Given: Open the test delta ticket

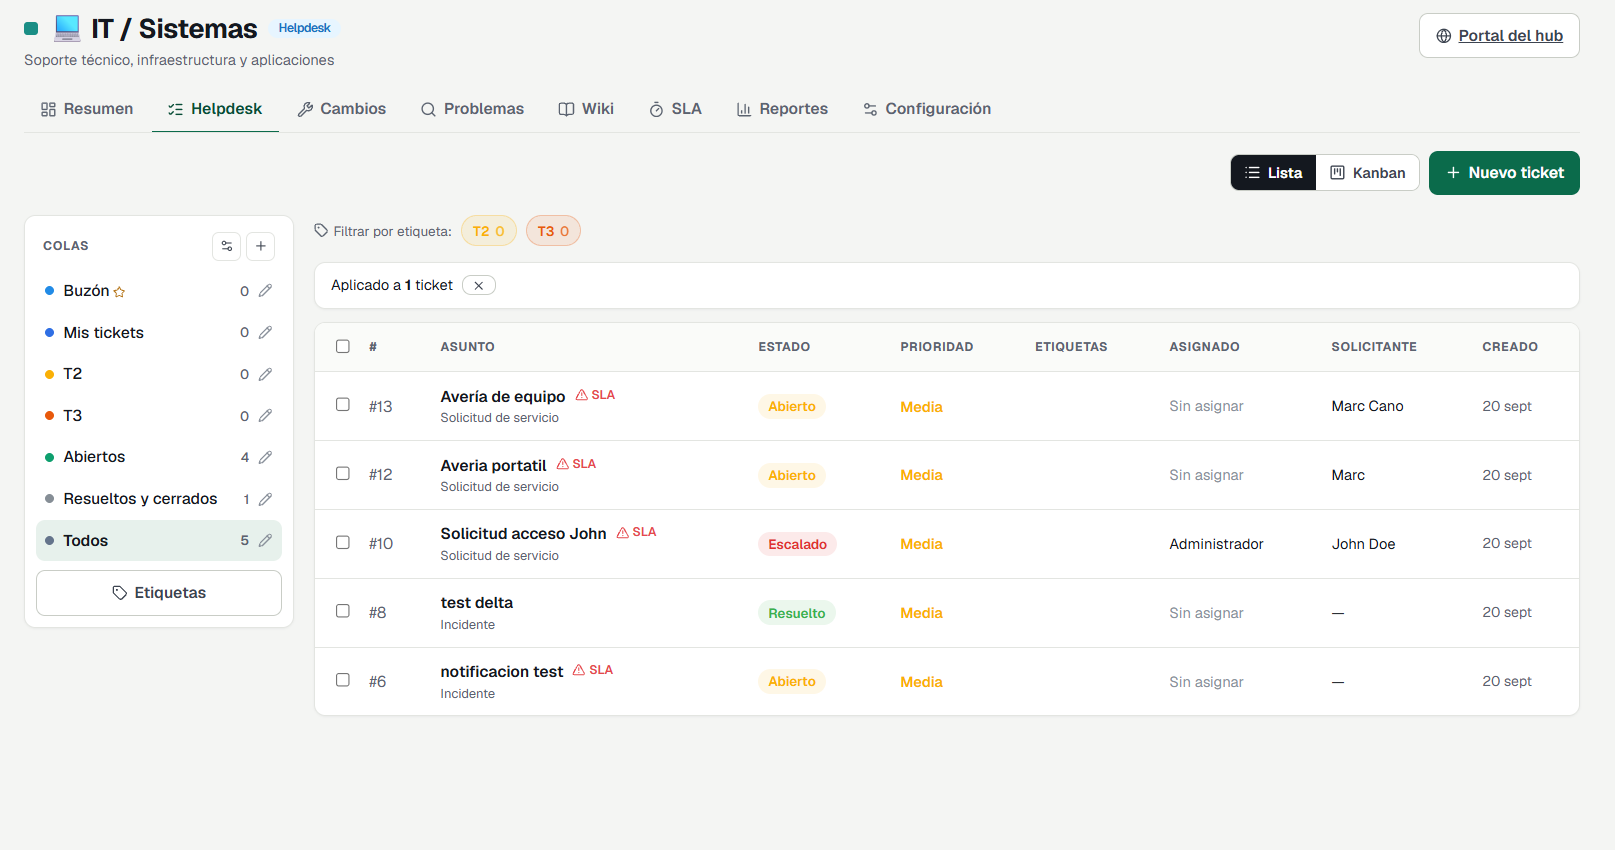Looking at the screenshot, I should (x=477, y=603).
